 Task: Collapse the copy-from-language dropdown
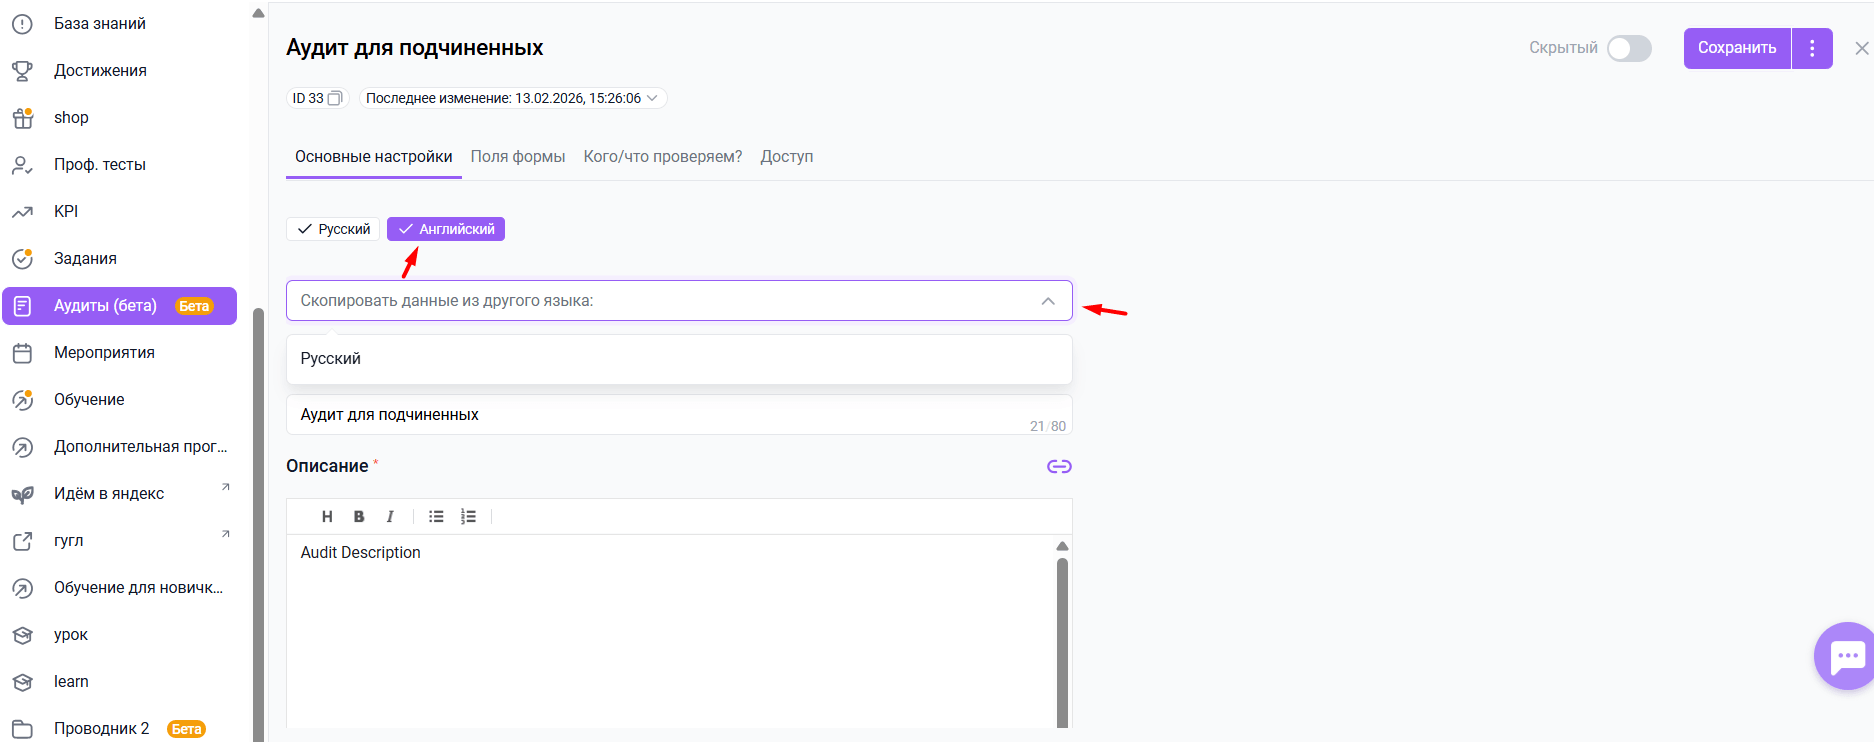click(1047, 301)
